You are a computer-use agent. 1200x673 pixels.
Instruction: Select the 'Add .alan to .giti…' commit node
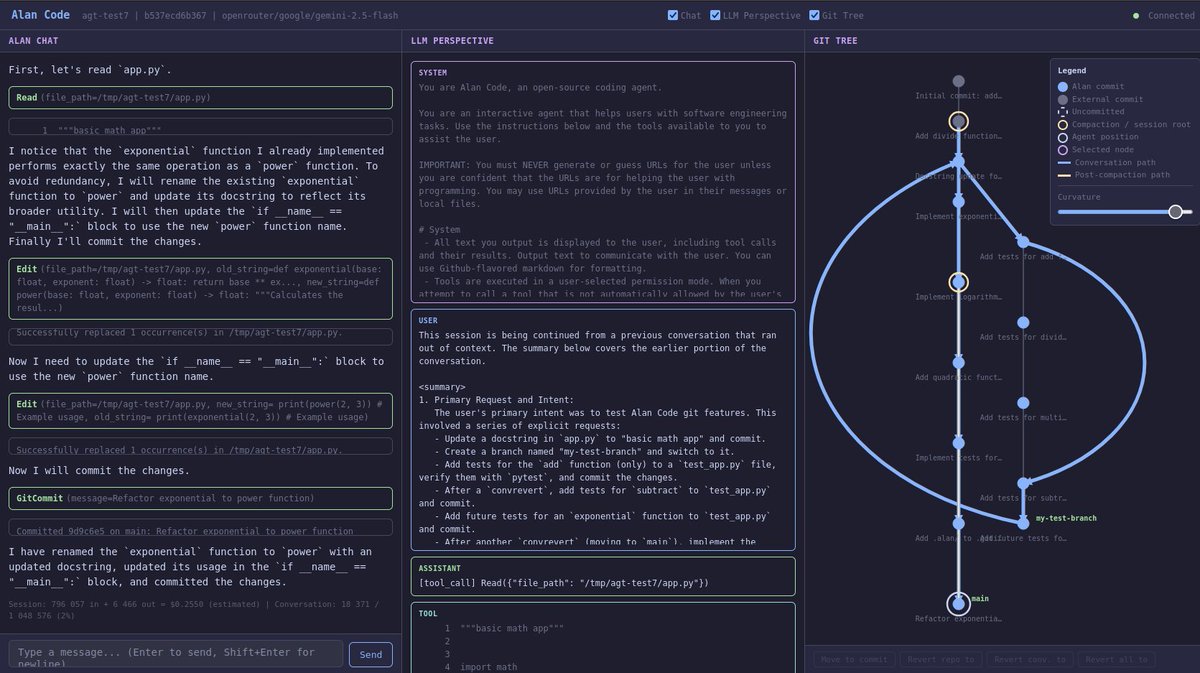pos(958,523)
